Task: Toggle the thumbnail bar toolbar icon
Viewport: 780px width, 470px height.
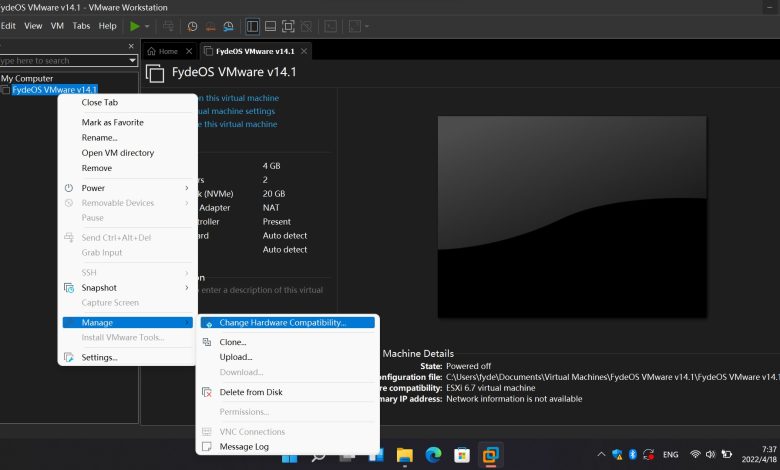Action: 270,26
